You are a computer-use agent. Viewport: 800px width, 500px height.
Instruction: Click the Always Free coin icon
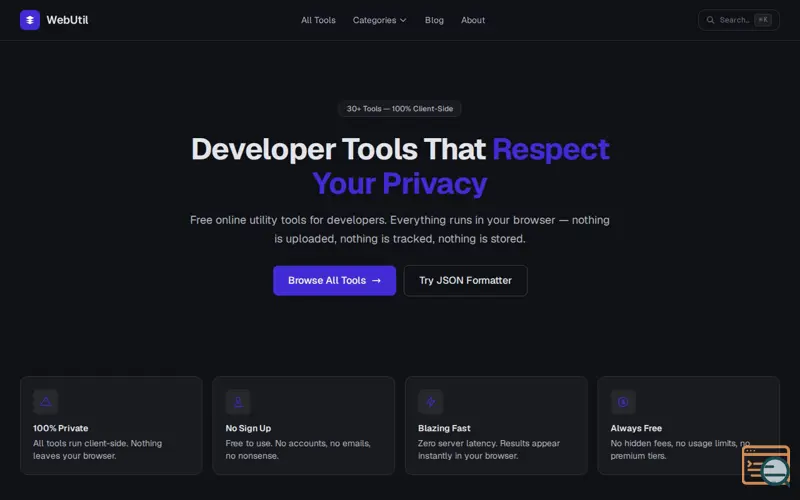(x=623, y=402)
